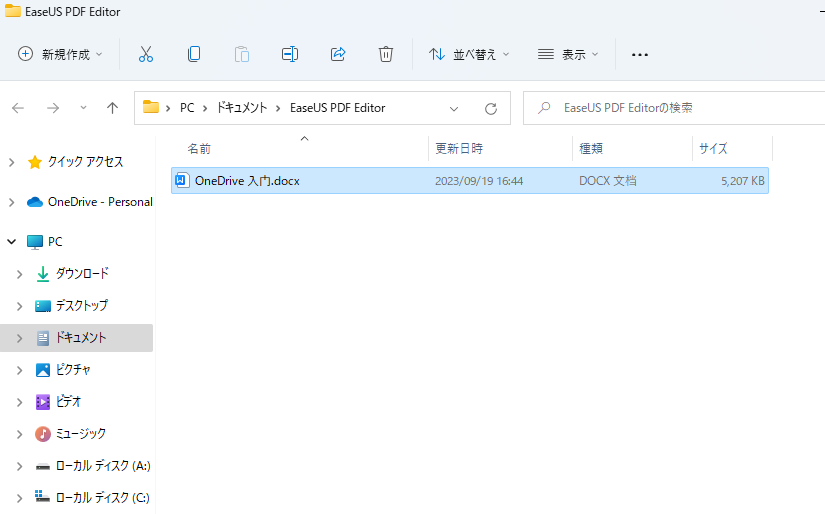
Task: Select ダウンロード in the navigation pane
Action: 81,273
